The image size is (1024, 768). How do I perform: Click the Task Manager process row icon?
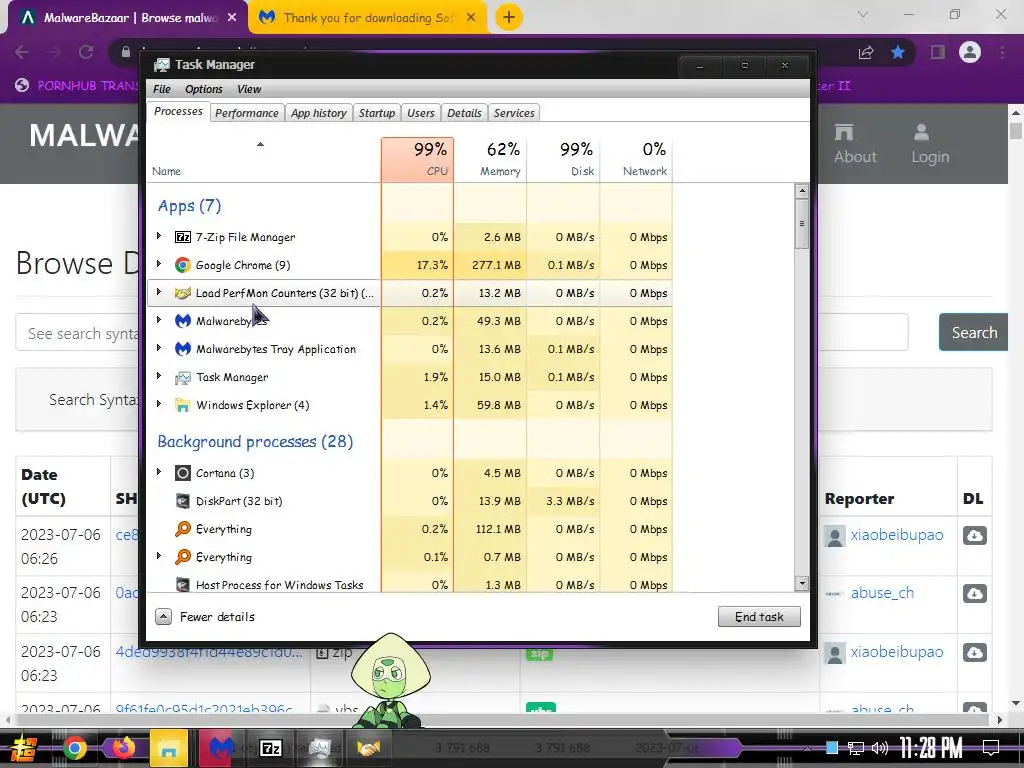point(183,377)
